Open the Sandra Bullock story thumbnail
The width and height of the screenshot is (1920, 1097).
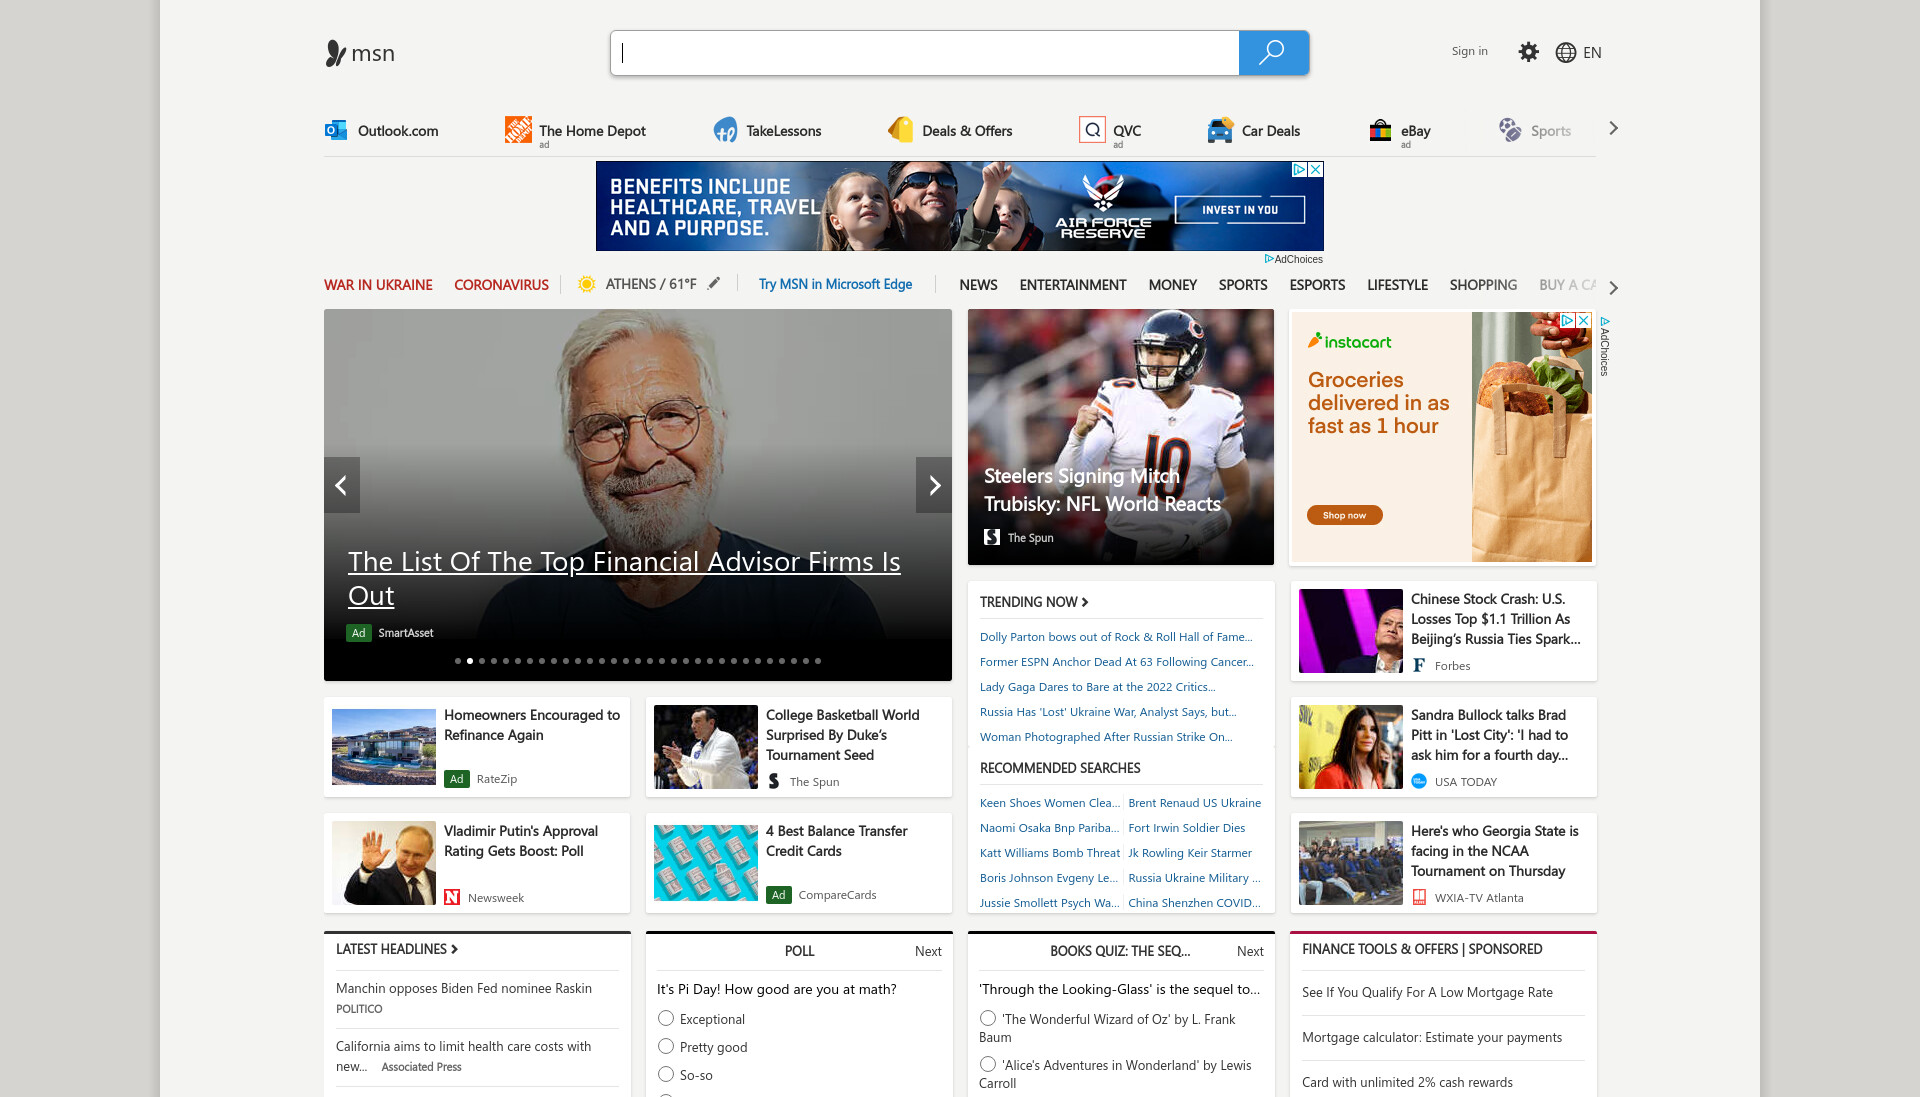click(x=1350, y=747)
